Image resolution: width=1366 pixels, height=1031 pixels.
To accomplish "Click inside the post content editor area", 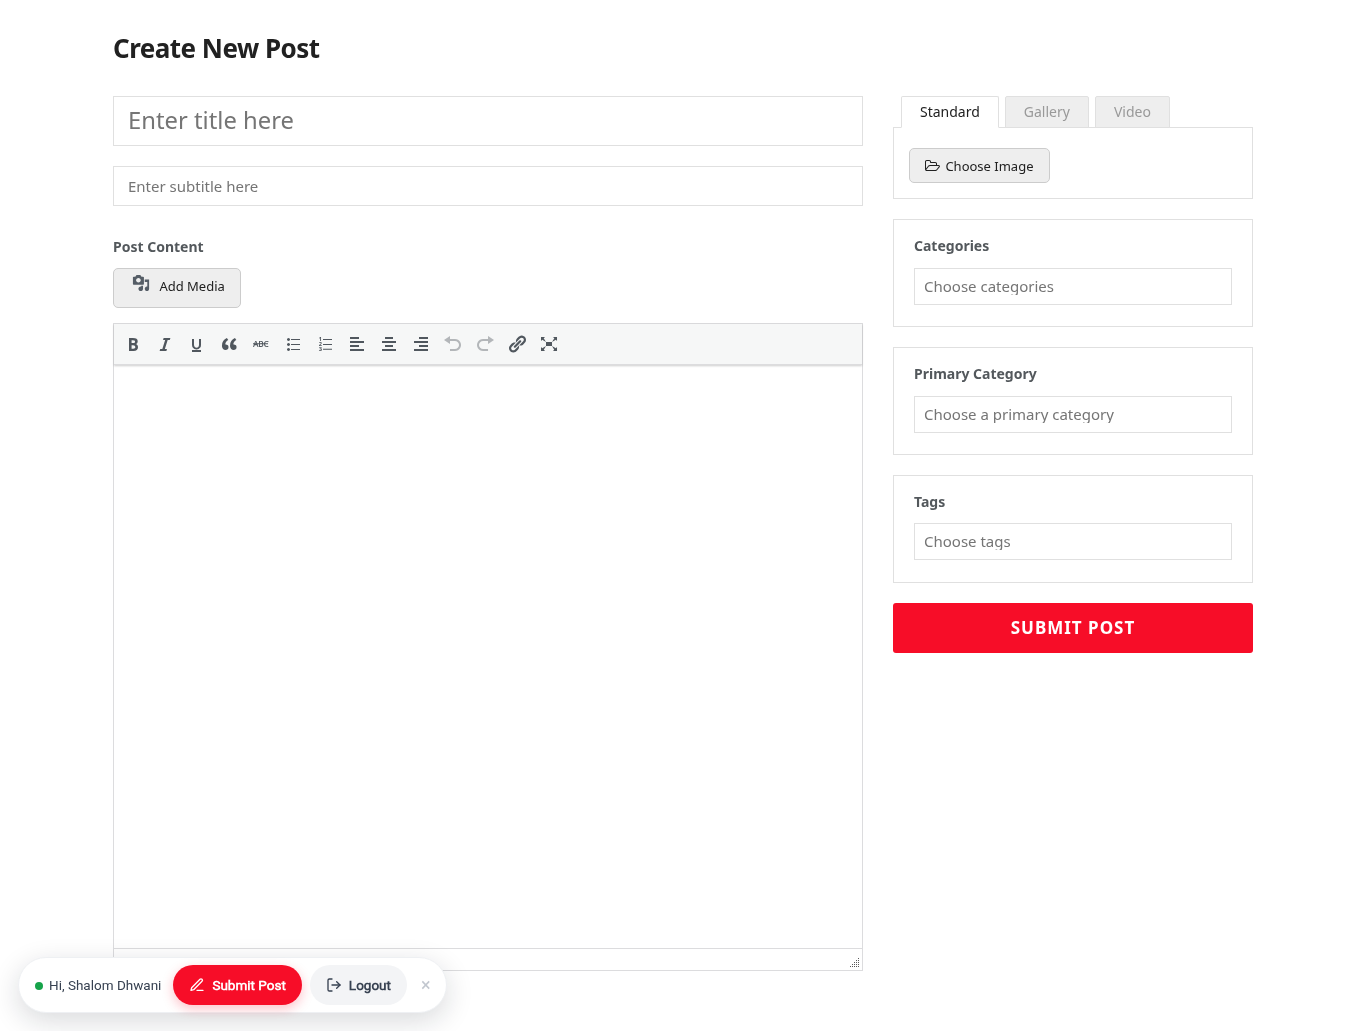I will pos(488,656).
